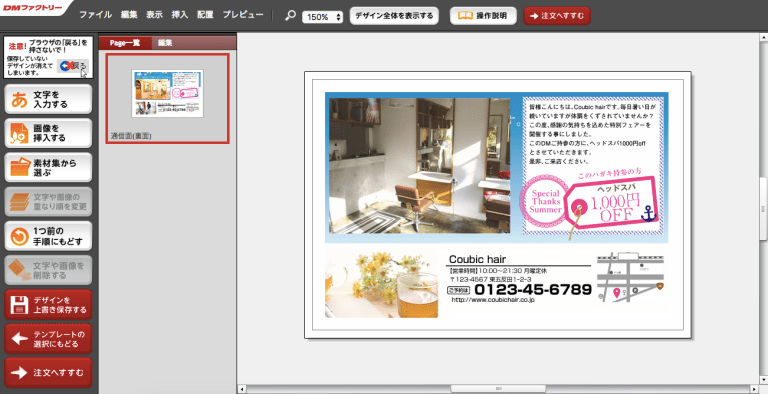The image size is (768, 394).
Task: Open the ファイル menu
Action: tap(96, 15)
